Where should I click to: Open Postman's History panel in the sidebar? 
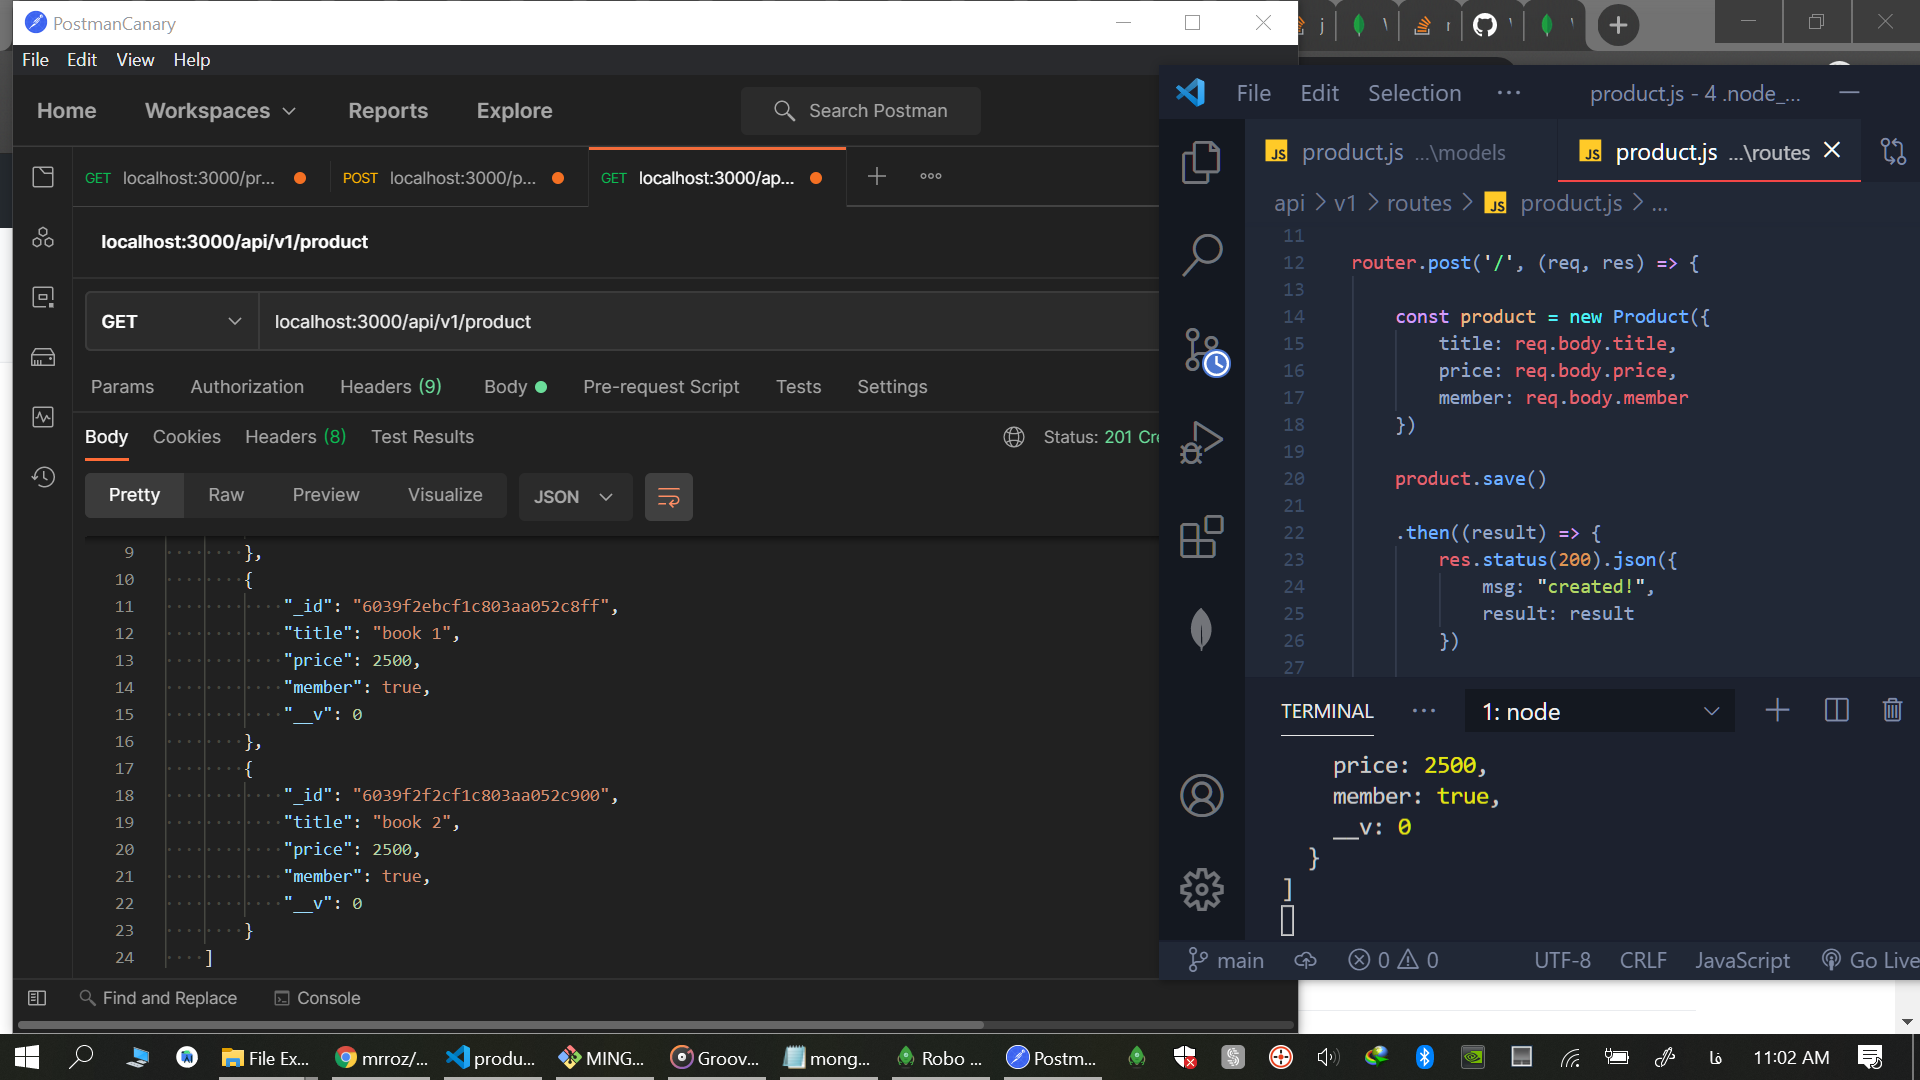click(x=44, y=478)
